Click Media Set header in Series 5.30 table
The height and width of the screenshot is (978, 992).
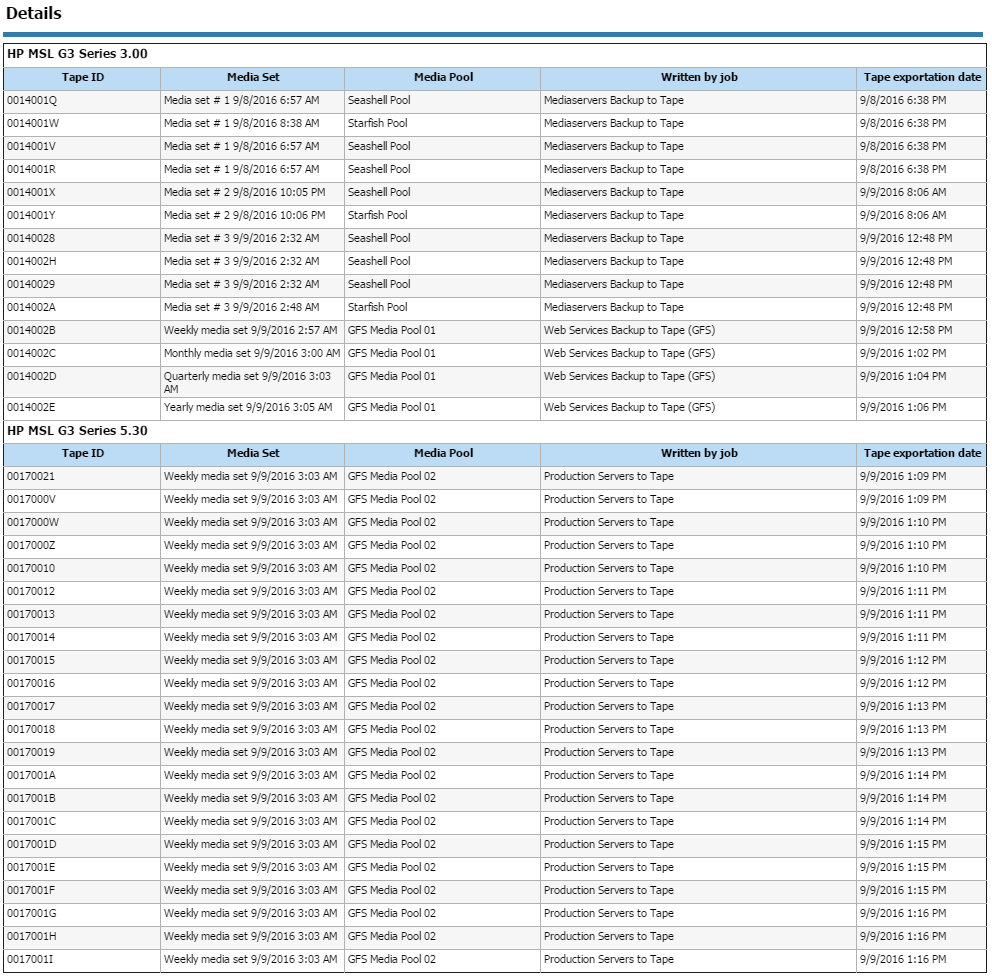(252, 454)
